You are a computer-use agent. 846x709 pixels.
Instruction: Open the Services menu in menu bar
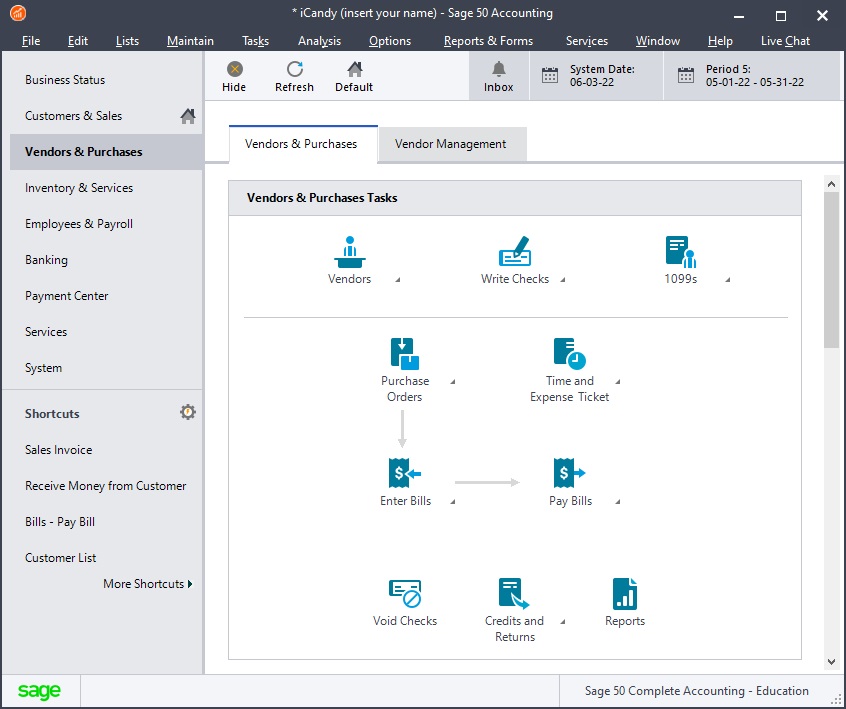[586, 41]
